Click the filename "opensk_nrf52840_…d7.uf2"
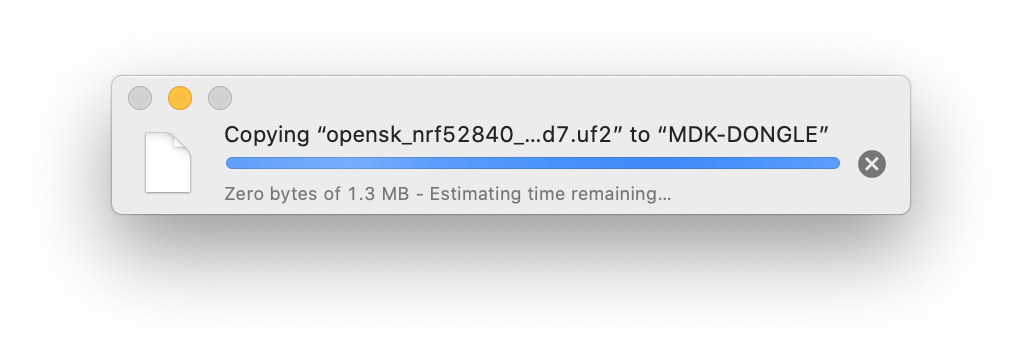This screenshot has height=362, width=1022. point(473,135)
